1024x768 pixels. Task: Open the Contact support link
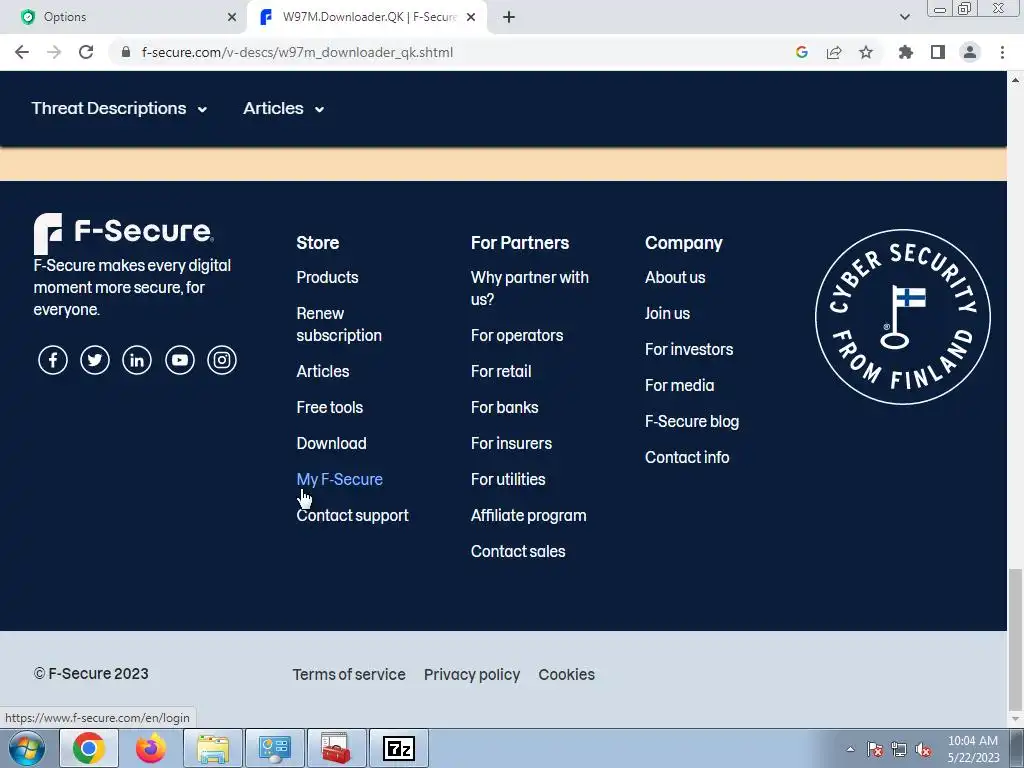(353, 515)
